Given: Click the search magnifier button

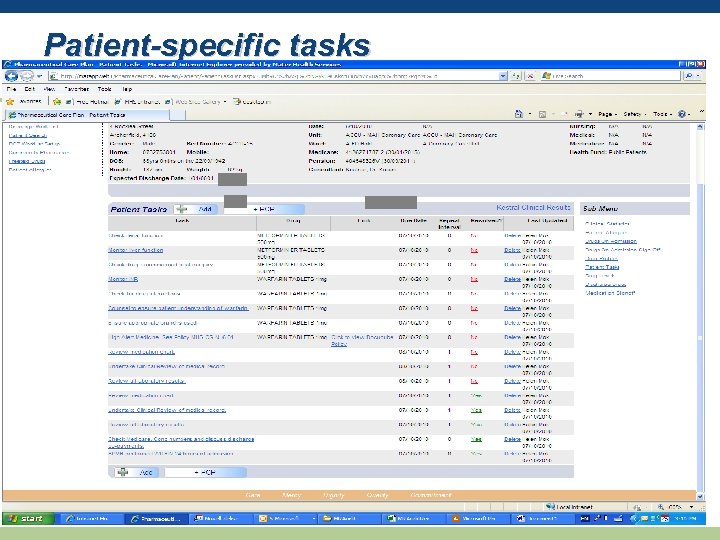Looking at the screenshot, I should [x=689, y=76].
